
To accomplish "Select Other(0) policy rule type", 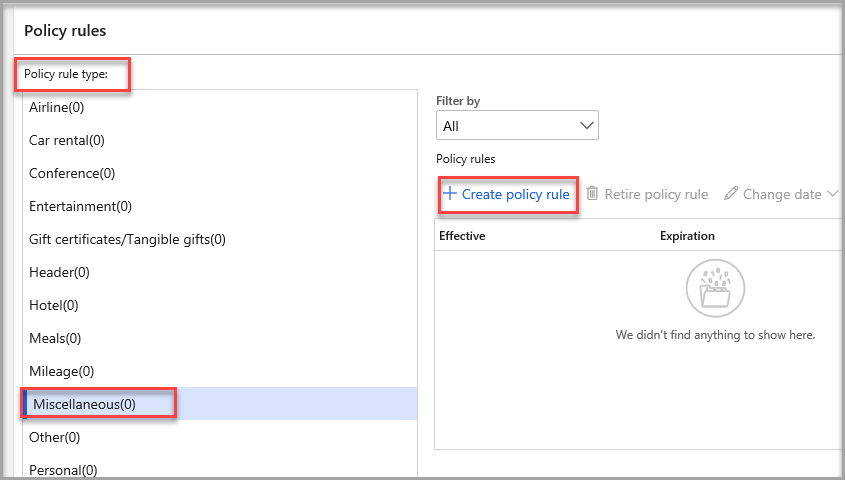I will point(220,437).
